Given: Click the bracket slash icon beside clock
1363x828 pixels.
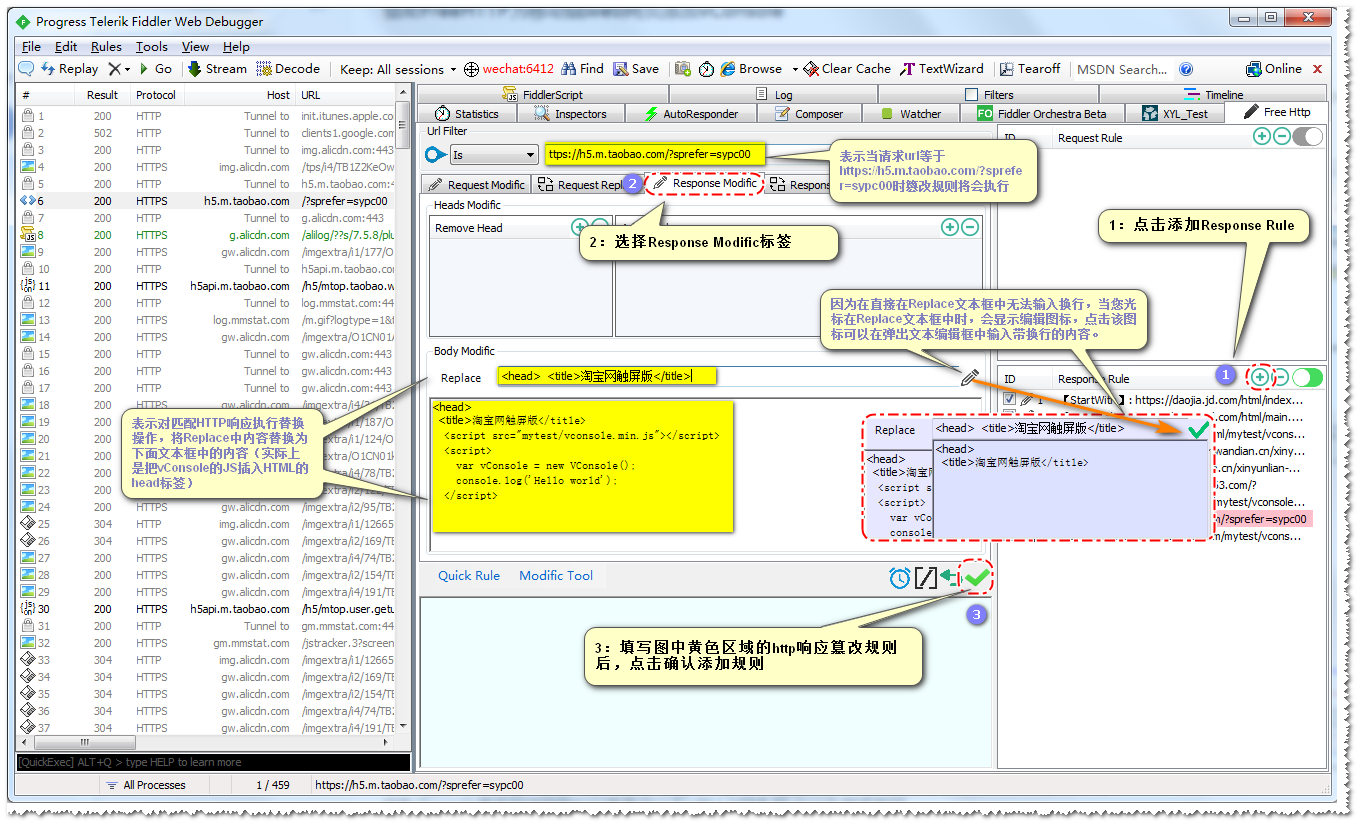Looking at the screenshot, I should [x=926, y=577].
